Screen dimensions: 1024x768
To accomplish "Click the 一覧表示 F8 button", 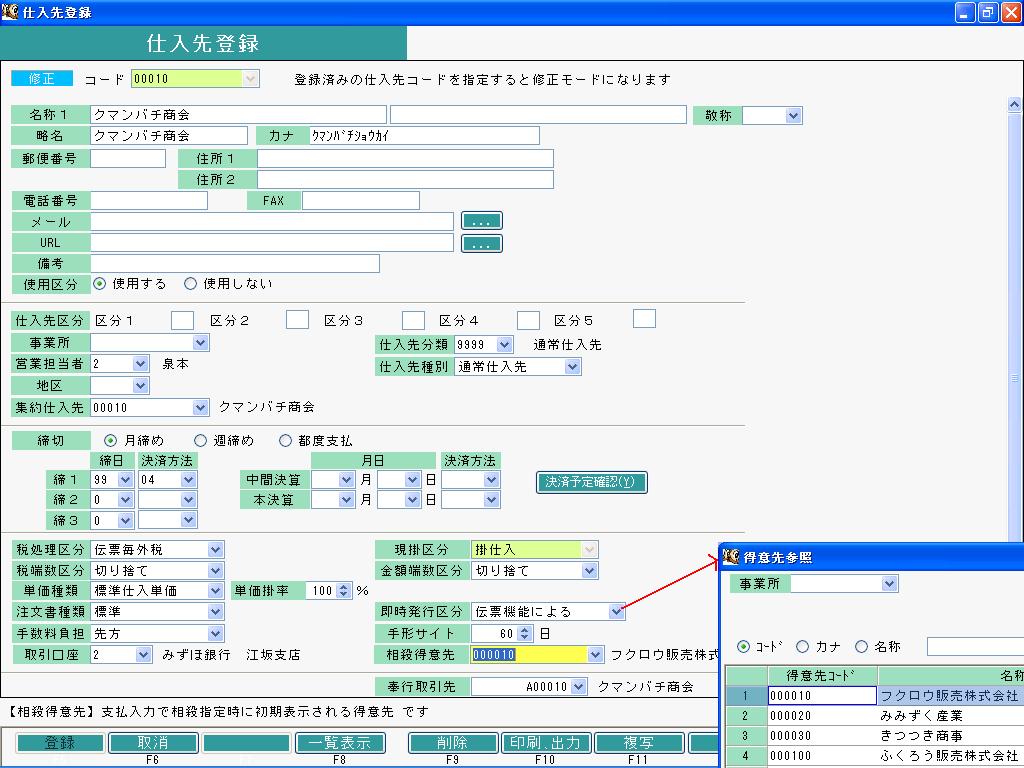I will [x=340, y=743].
